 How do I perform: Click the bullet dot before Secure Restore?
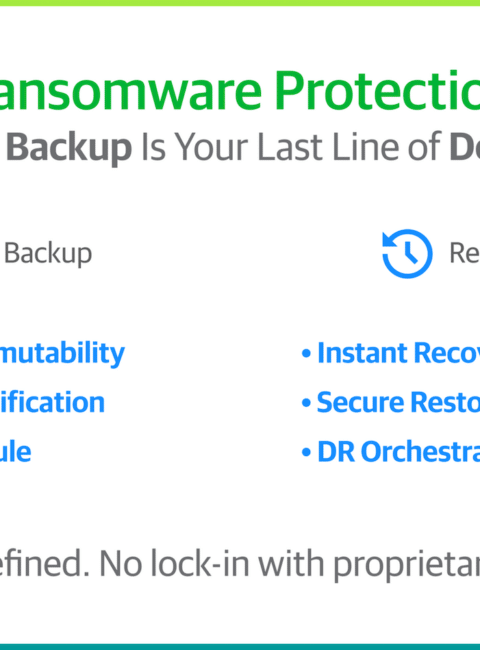(306, 403)
